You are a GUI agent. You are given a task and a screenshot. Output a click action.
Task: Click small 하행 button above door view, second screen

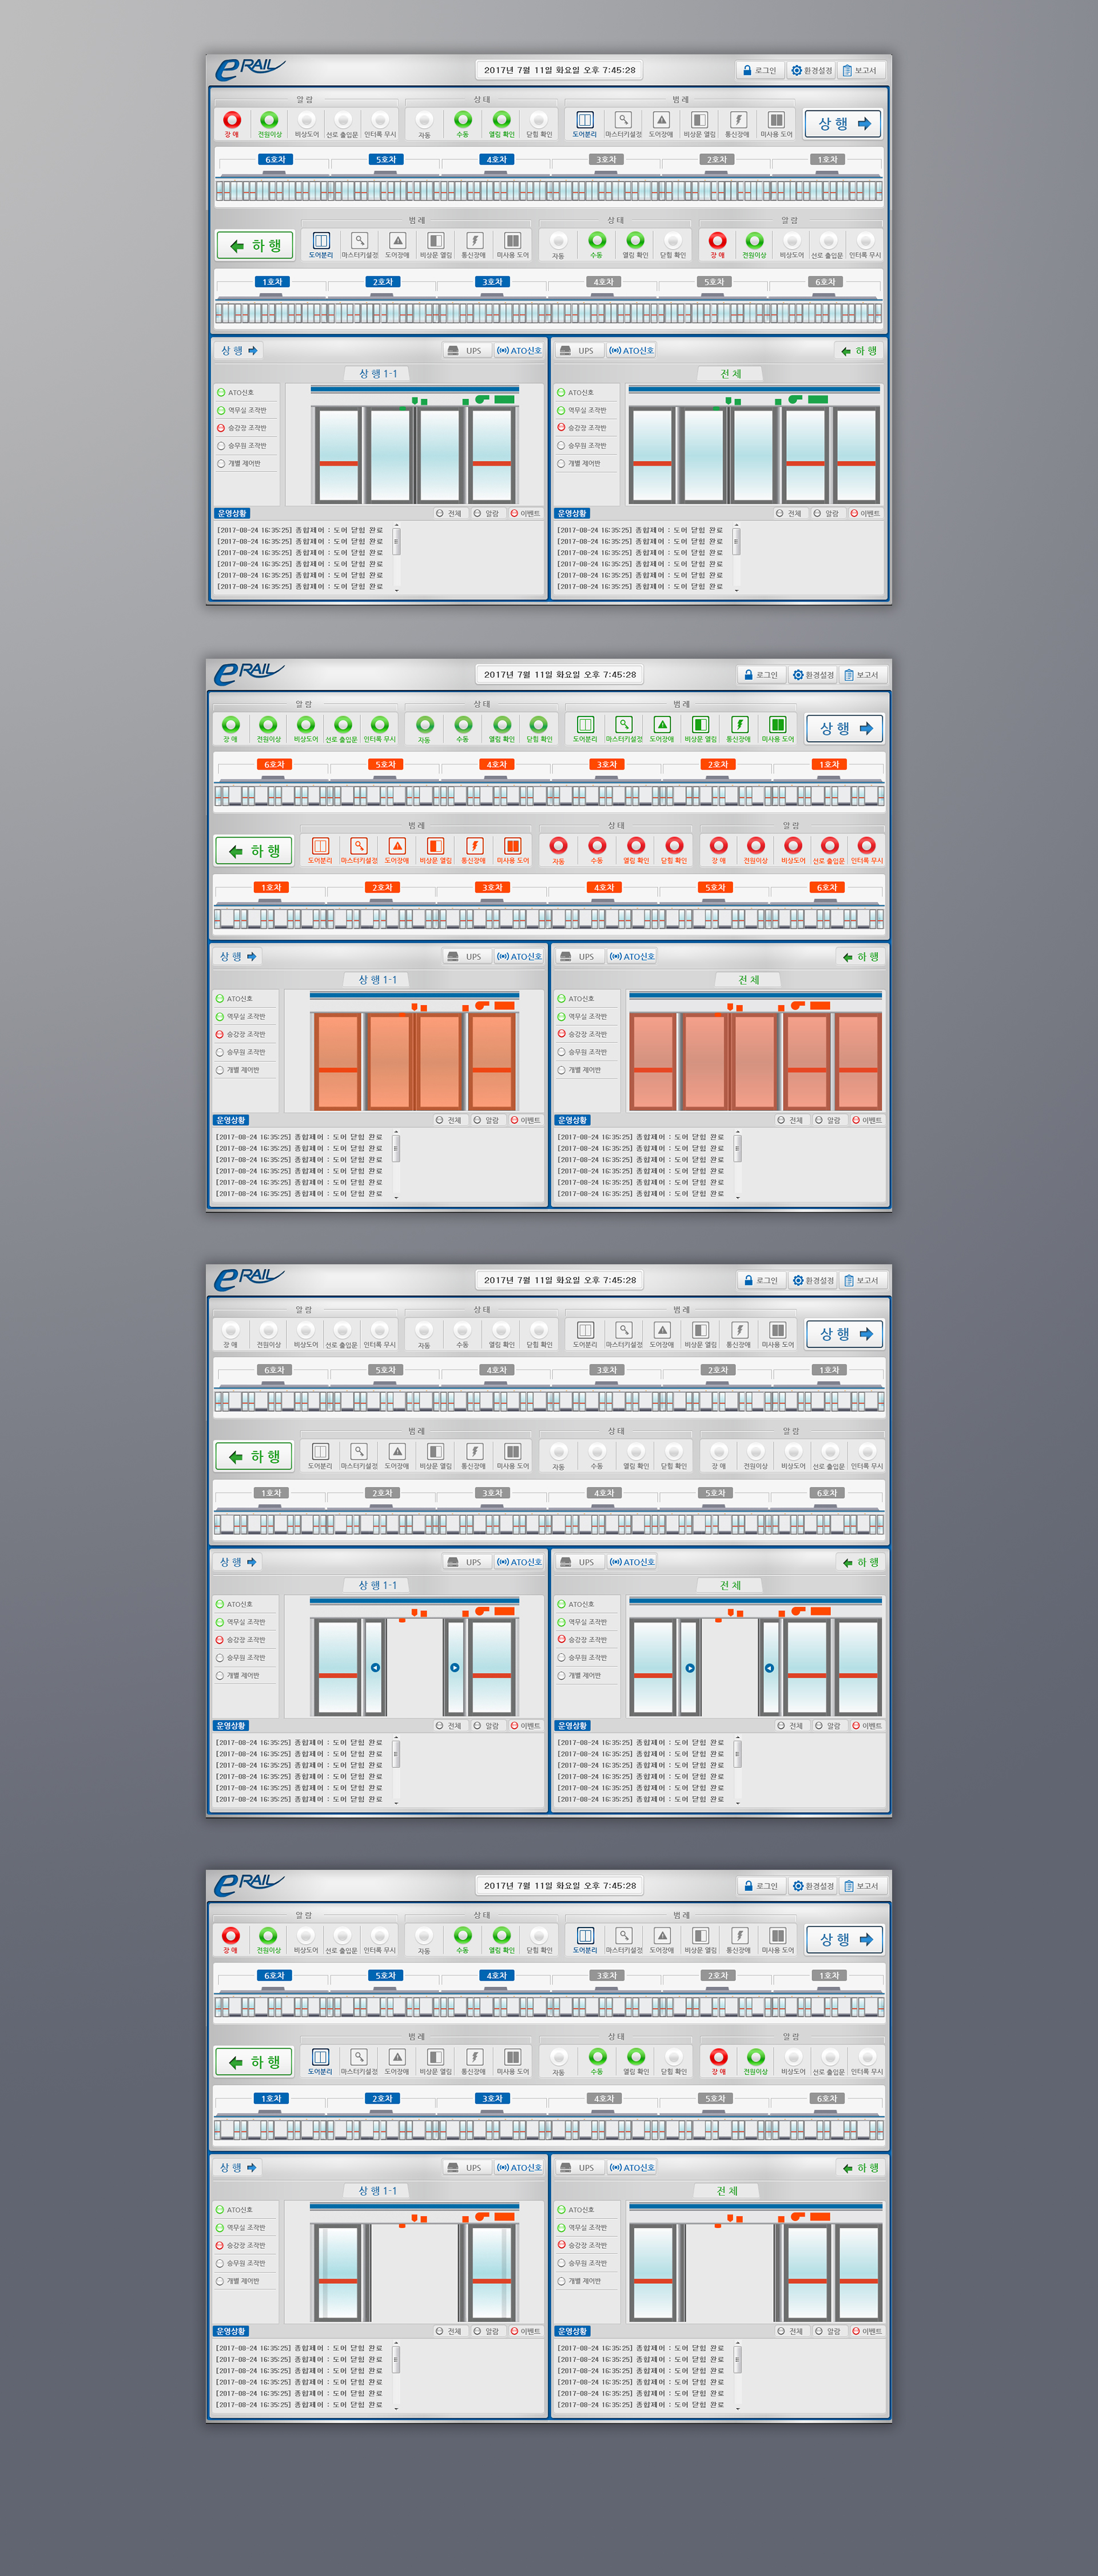pyautogui.click(x=860, y=957)
